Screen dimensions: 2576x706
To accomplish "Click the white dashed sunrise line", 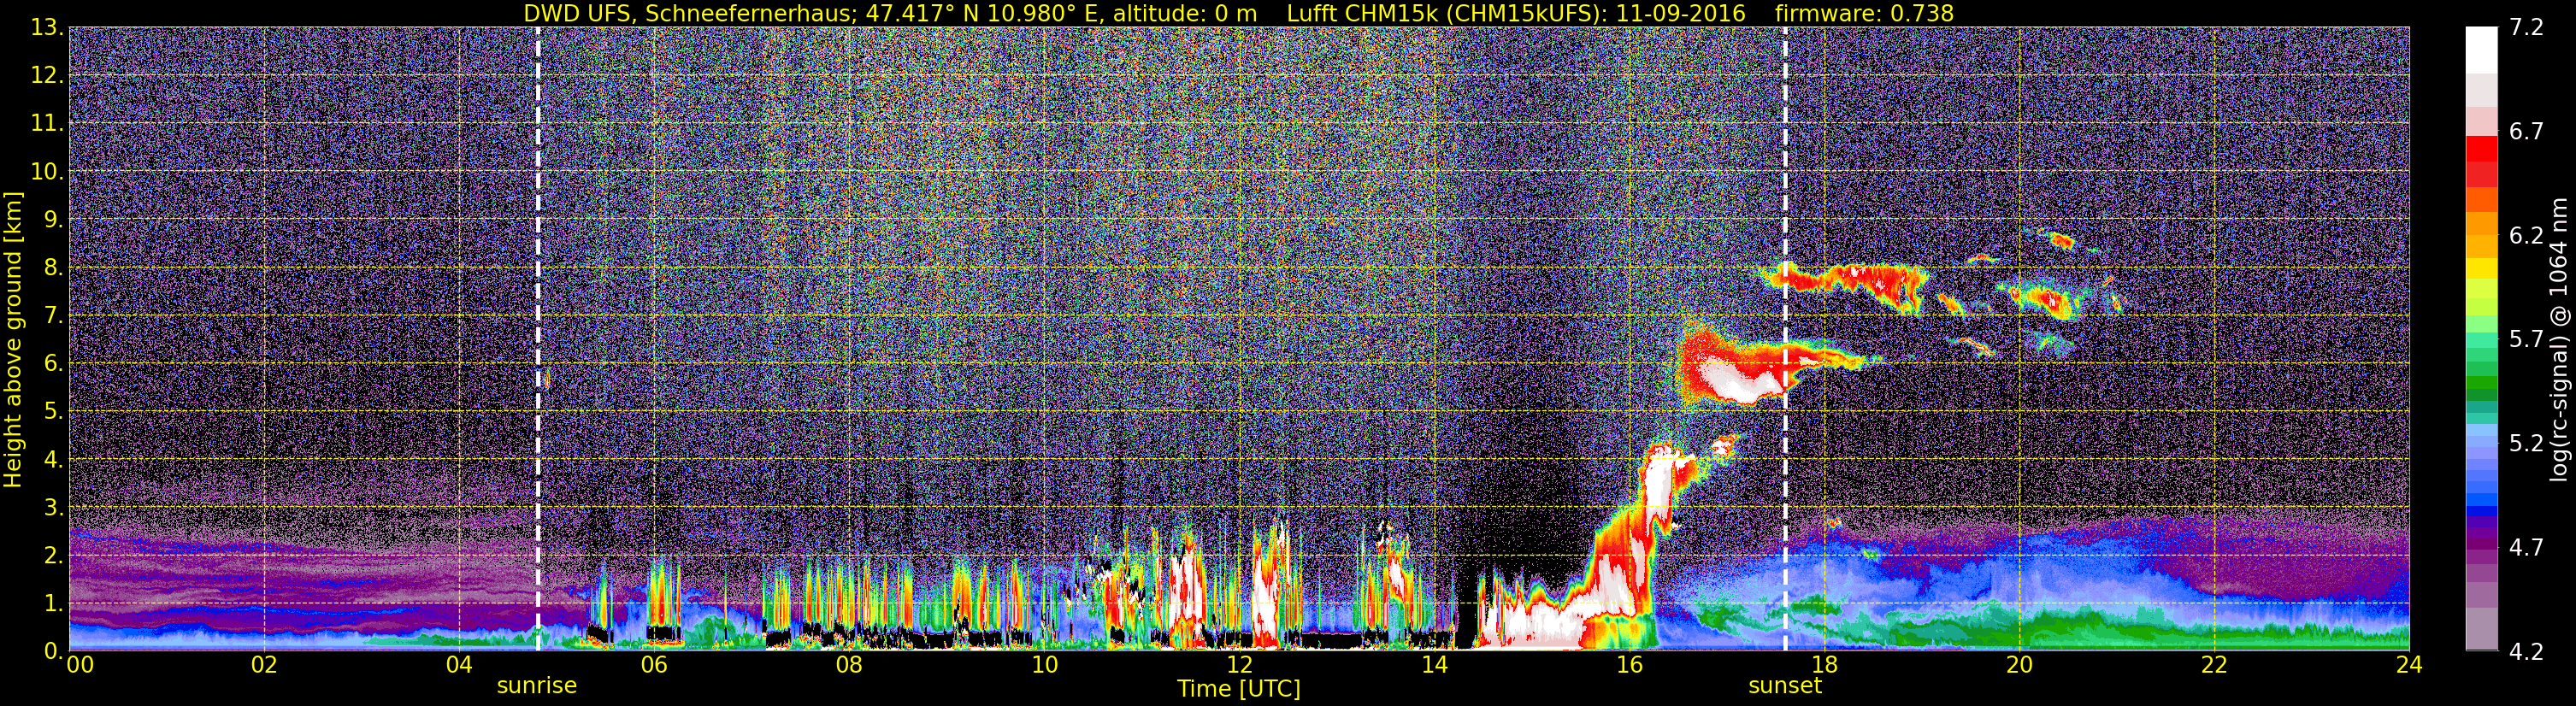I will [538, 339].
